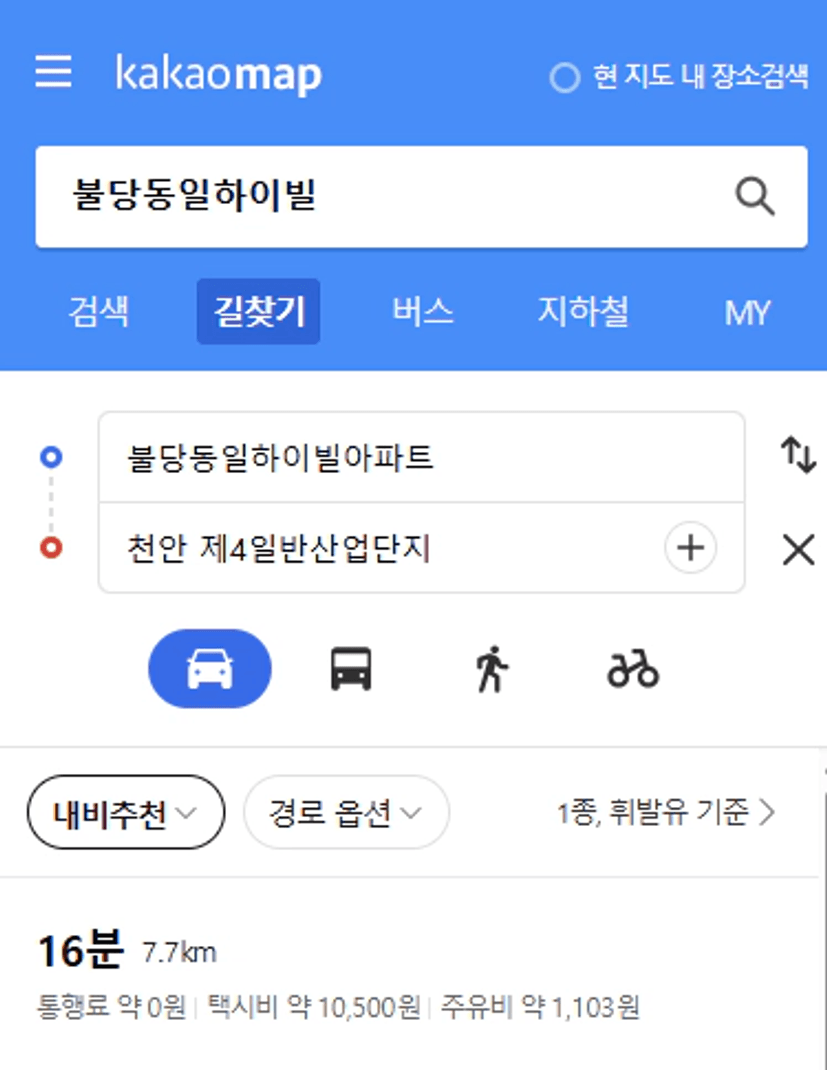Select car driving mode
The height and width of the screenshot is (1070, 827).
209,669
